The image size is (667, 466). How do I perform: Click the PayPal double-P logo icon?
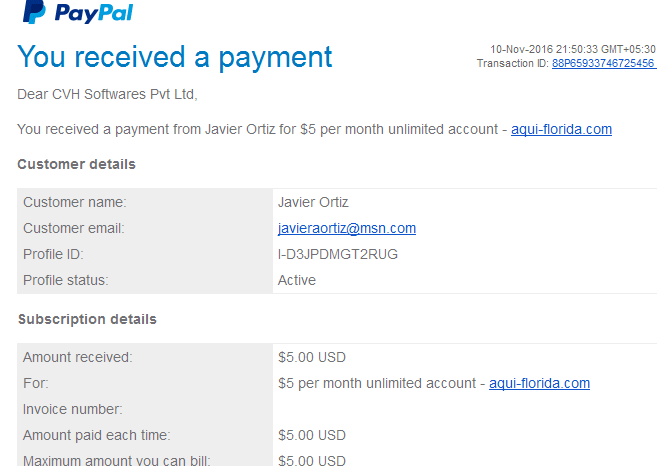34,11
